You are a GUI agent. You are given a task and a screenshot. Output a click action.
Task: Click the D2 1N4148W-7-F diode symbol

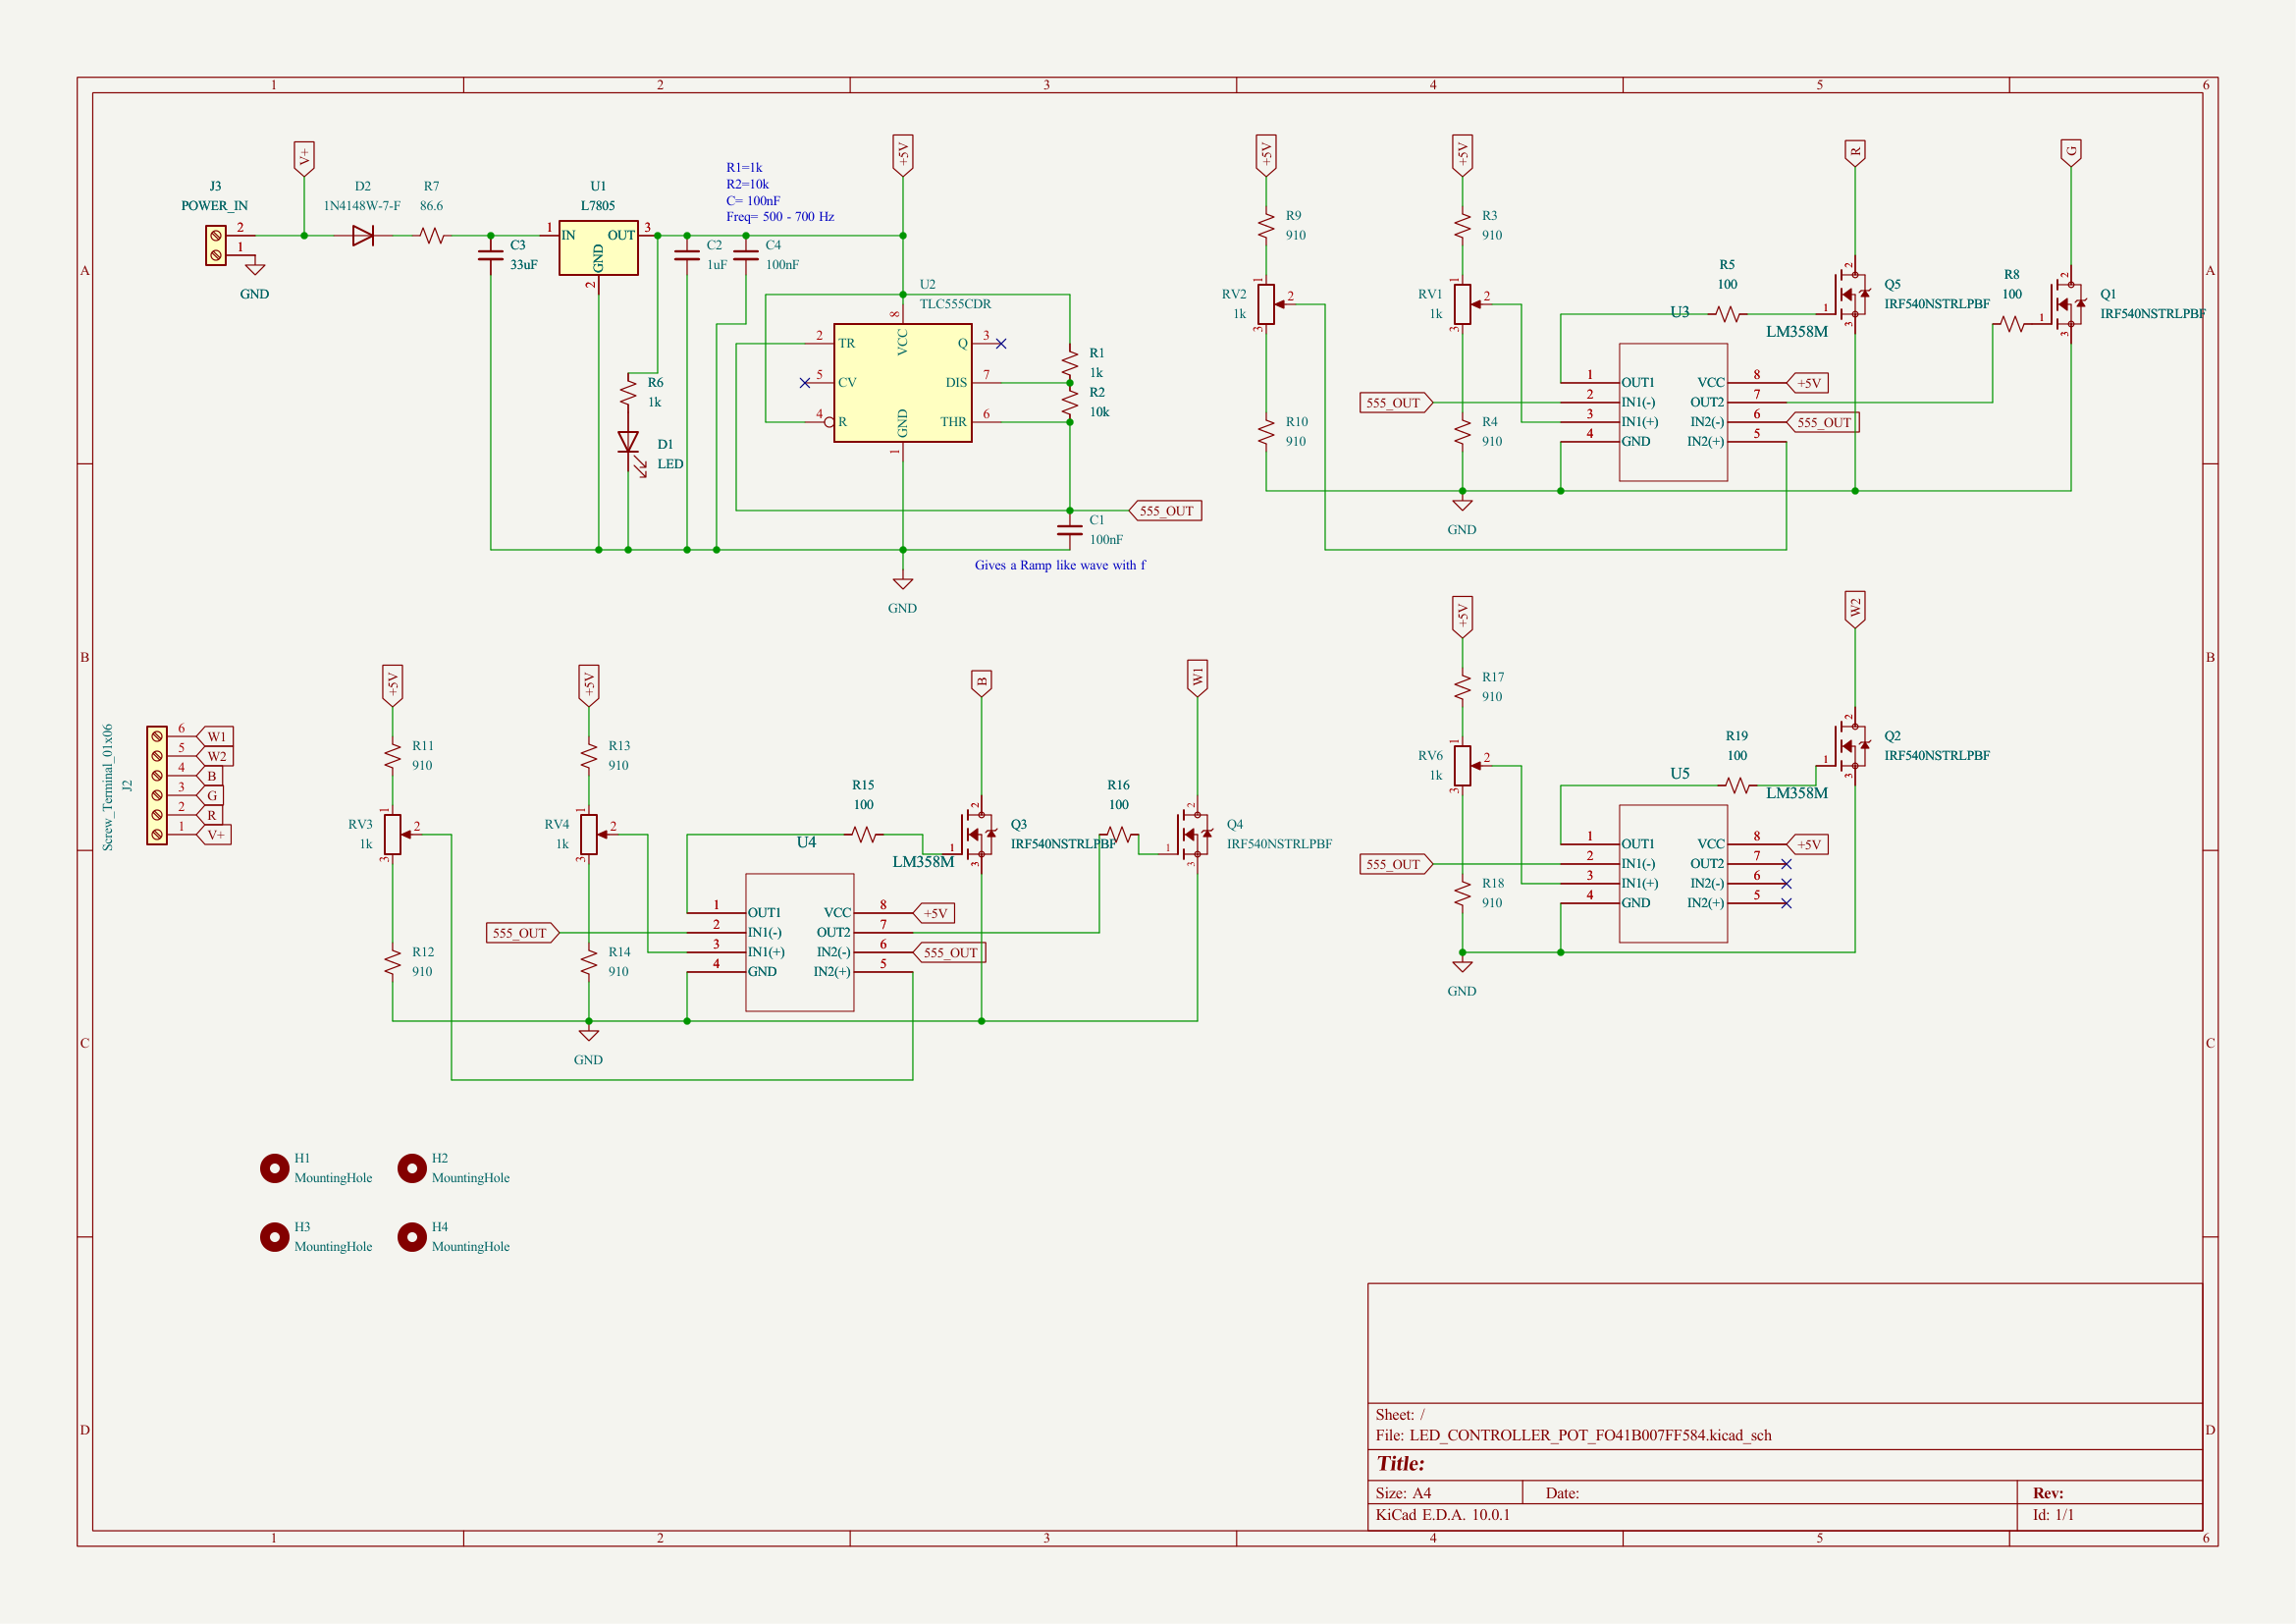[x=363, y=236]
